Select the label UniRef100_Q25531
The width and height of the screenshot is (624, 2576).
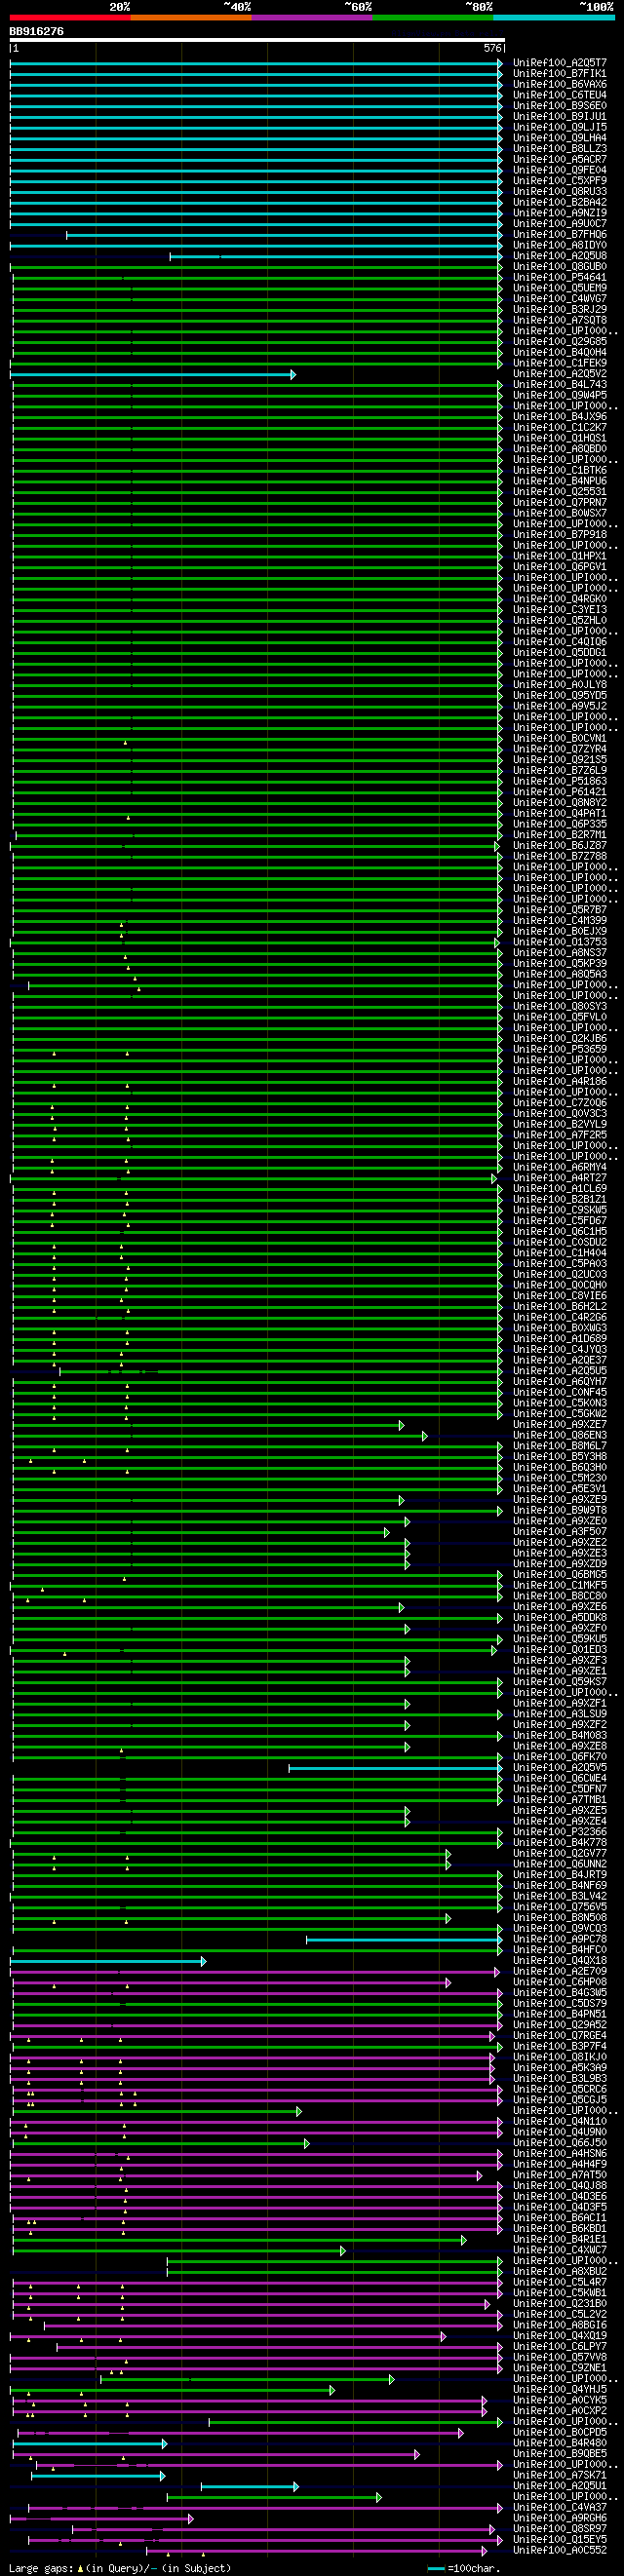pos(560,492)
